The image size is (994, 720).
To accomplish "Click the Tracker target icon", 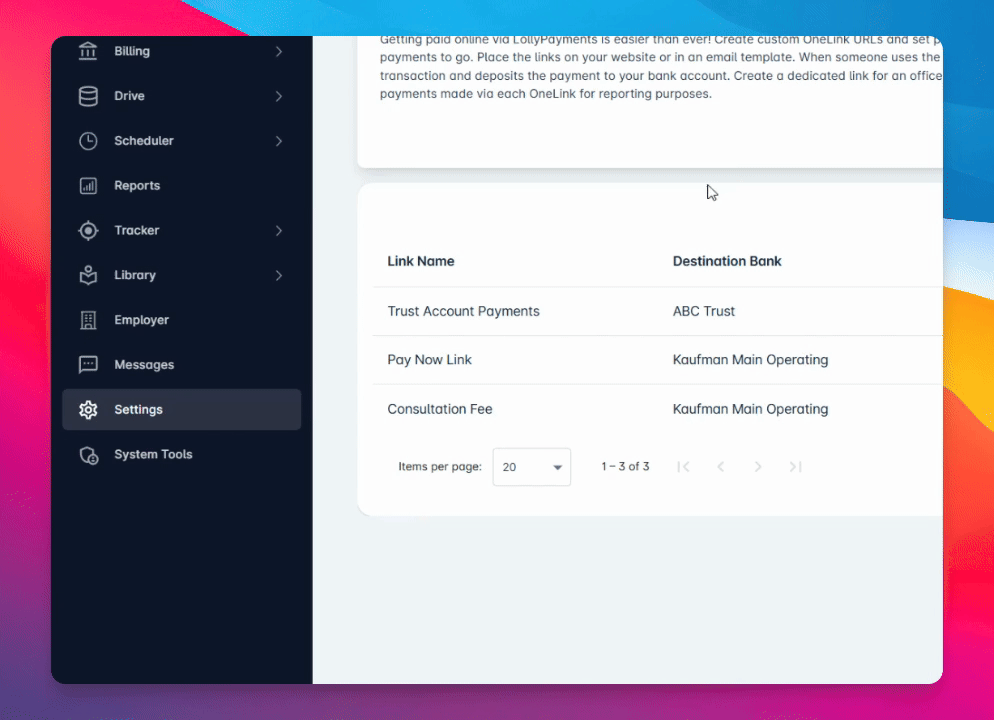I will coord(88,230).
